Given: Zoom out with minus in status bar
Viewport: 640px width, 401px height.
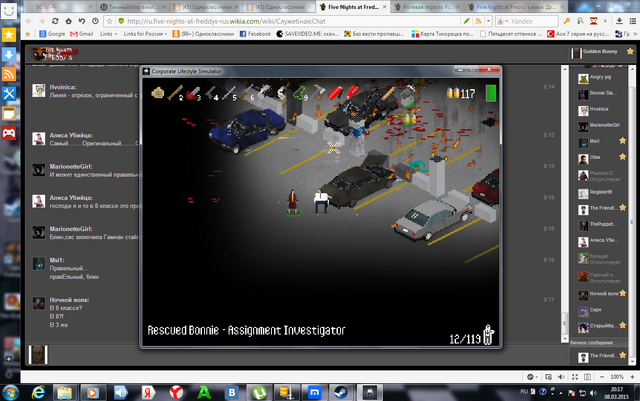Looking at the screenshot, I should pyautogui.click(x=602, y=377).
